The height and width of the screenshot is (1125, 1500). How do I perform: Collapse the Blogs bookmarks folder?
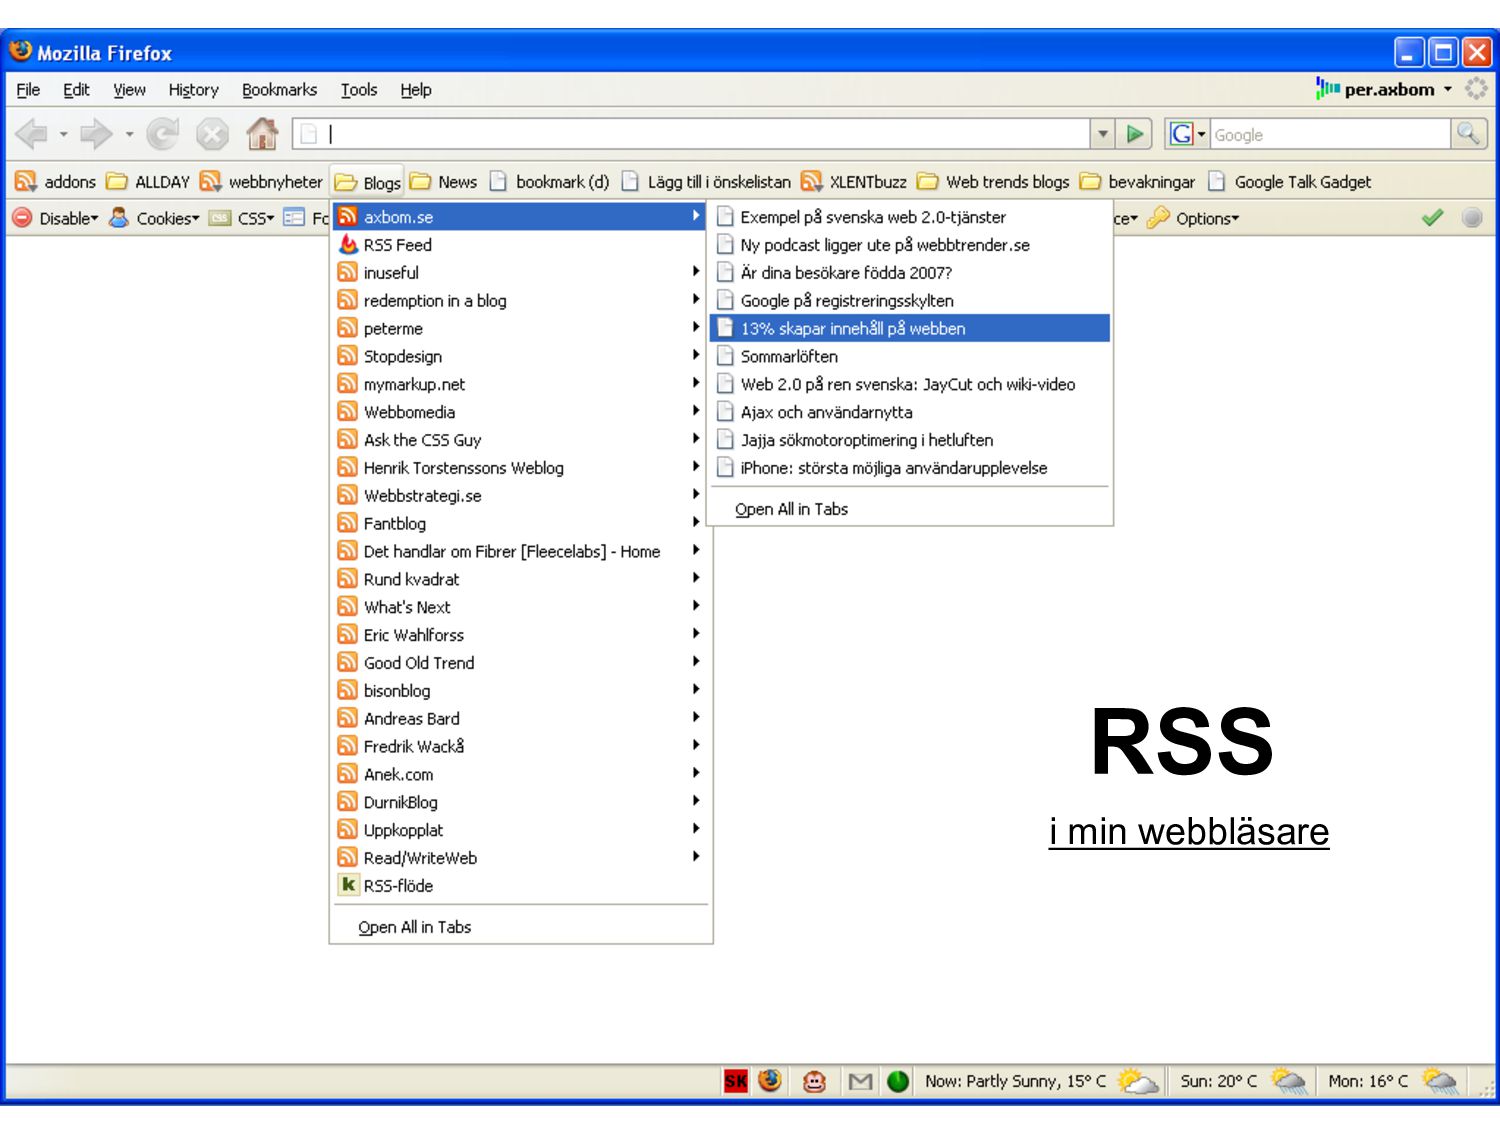[367, 183]
